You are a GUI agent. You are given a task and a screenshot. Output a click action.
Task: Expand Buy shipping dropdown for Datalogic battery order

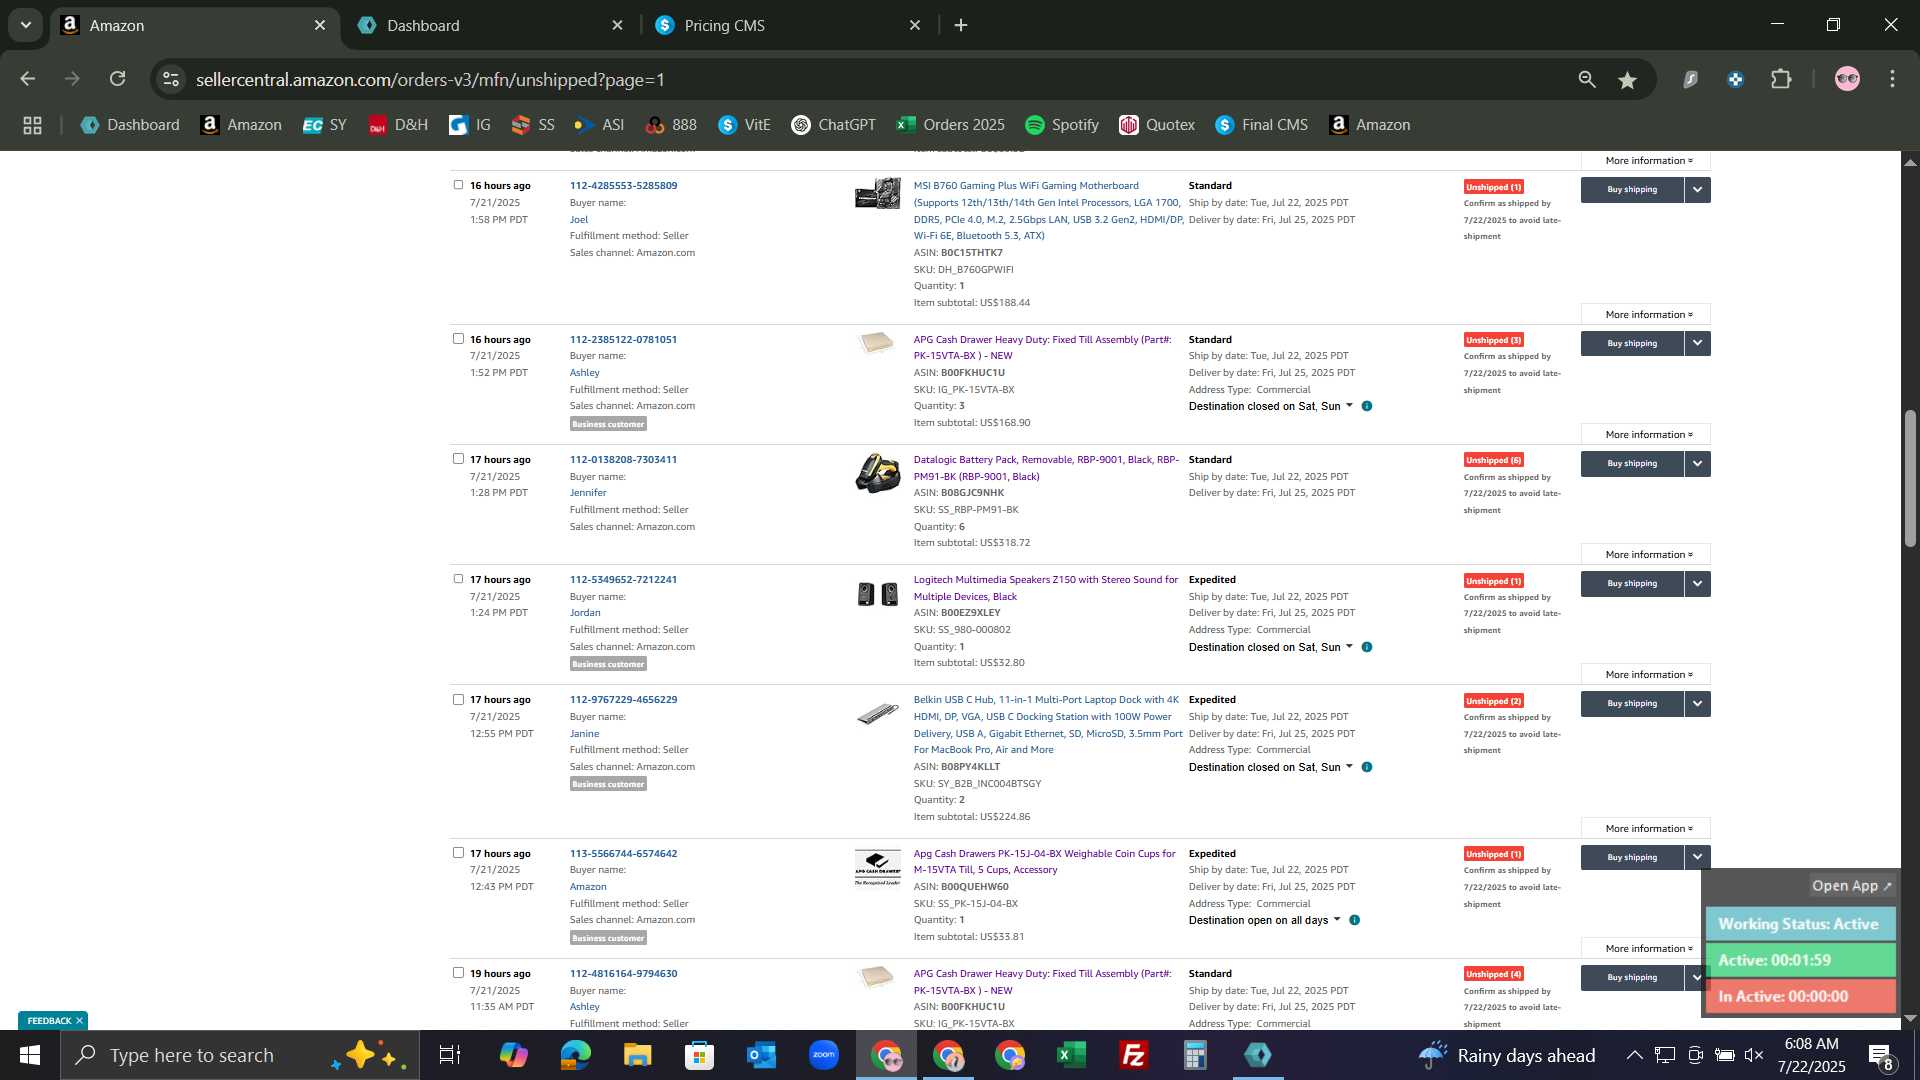(x=1697, y=463)
